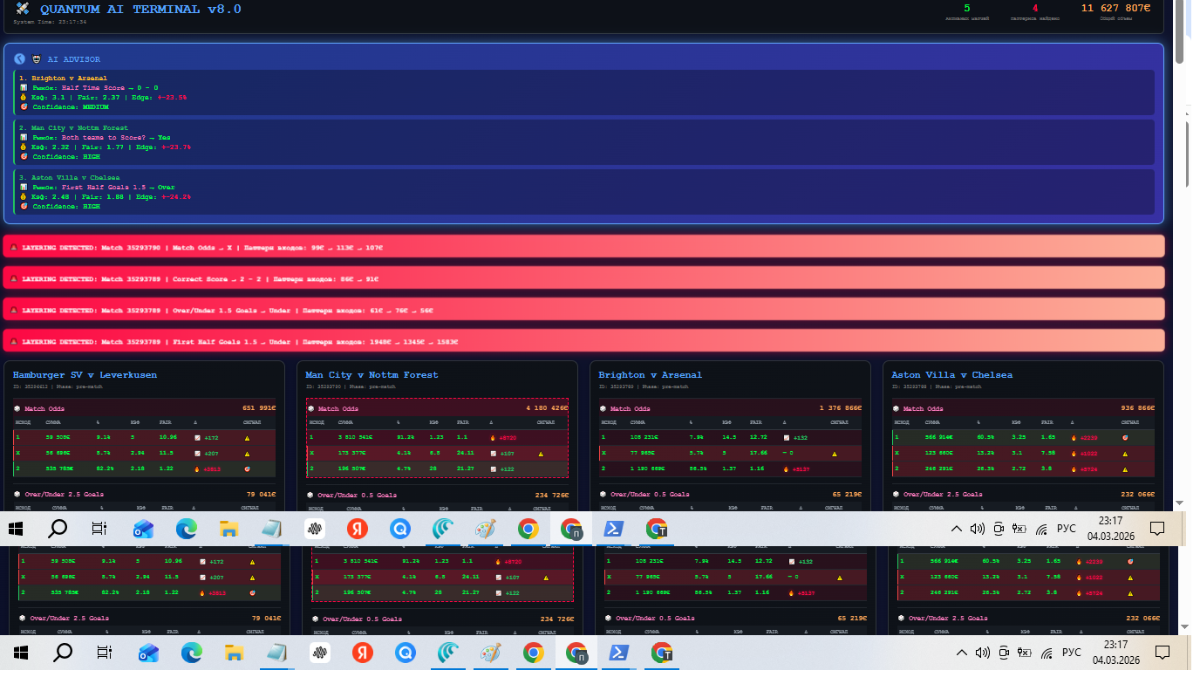The height and width of the screenshot is (684, 1200).
Task: Click the robot icon in AI ADVISOR header
Action: pyautogui.click(x=37, y=59)
